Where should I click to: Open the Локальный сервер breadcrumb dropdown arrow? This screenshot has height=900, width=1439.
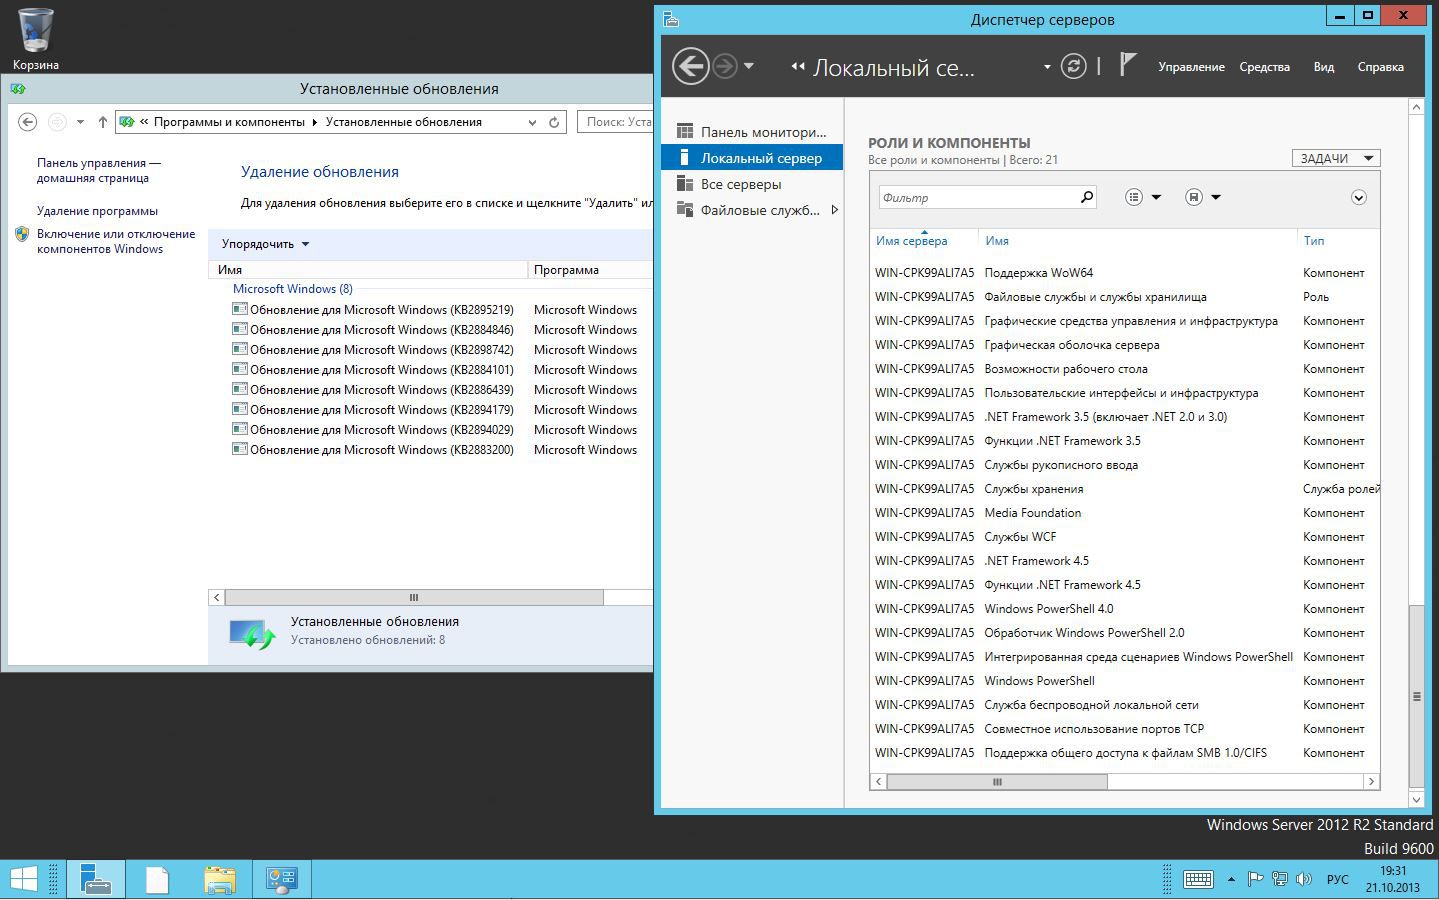click(x=1047, y=67)
